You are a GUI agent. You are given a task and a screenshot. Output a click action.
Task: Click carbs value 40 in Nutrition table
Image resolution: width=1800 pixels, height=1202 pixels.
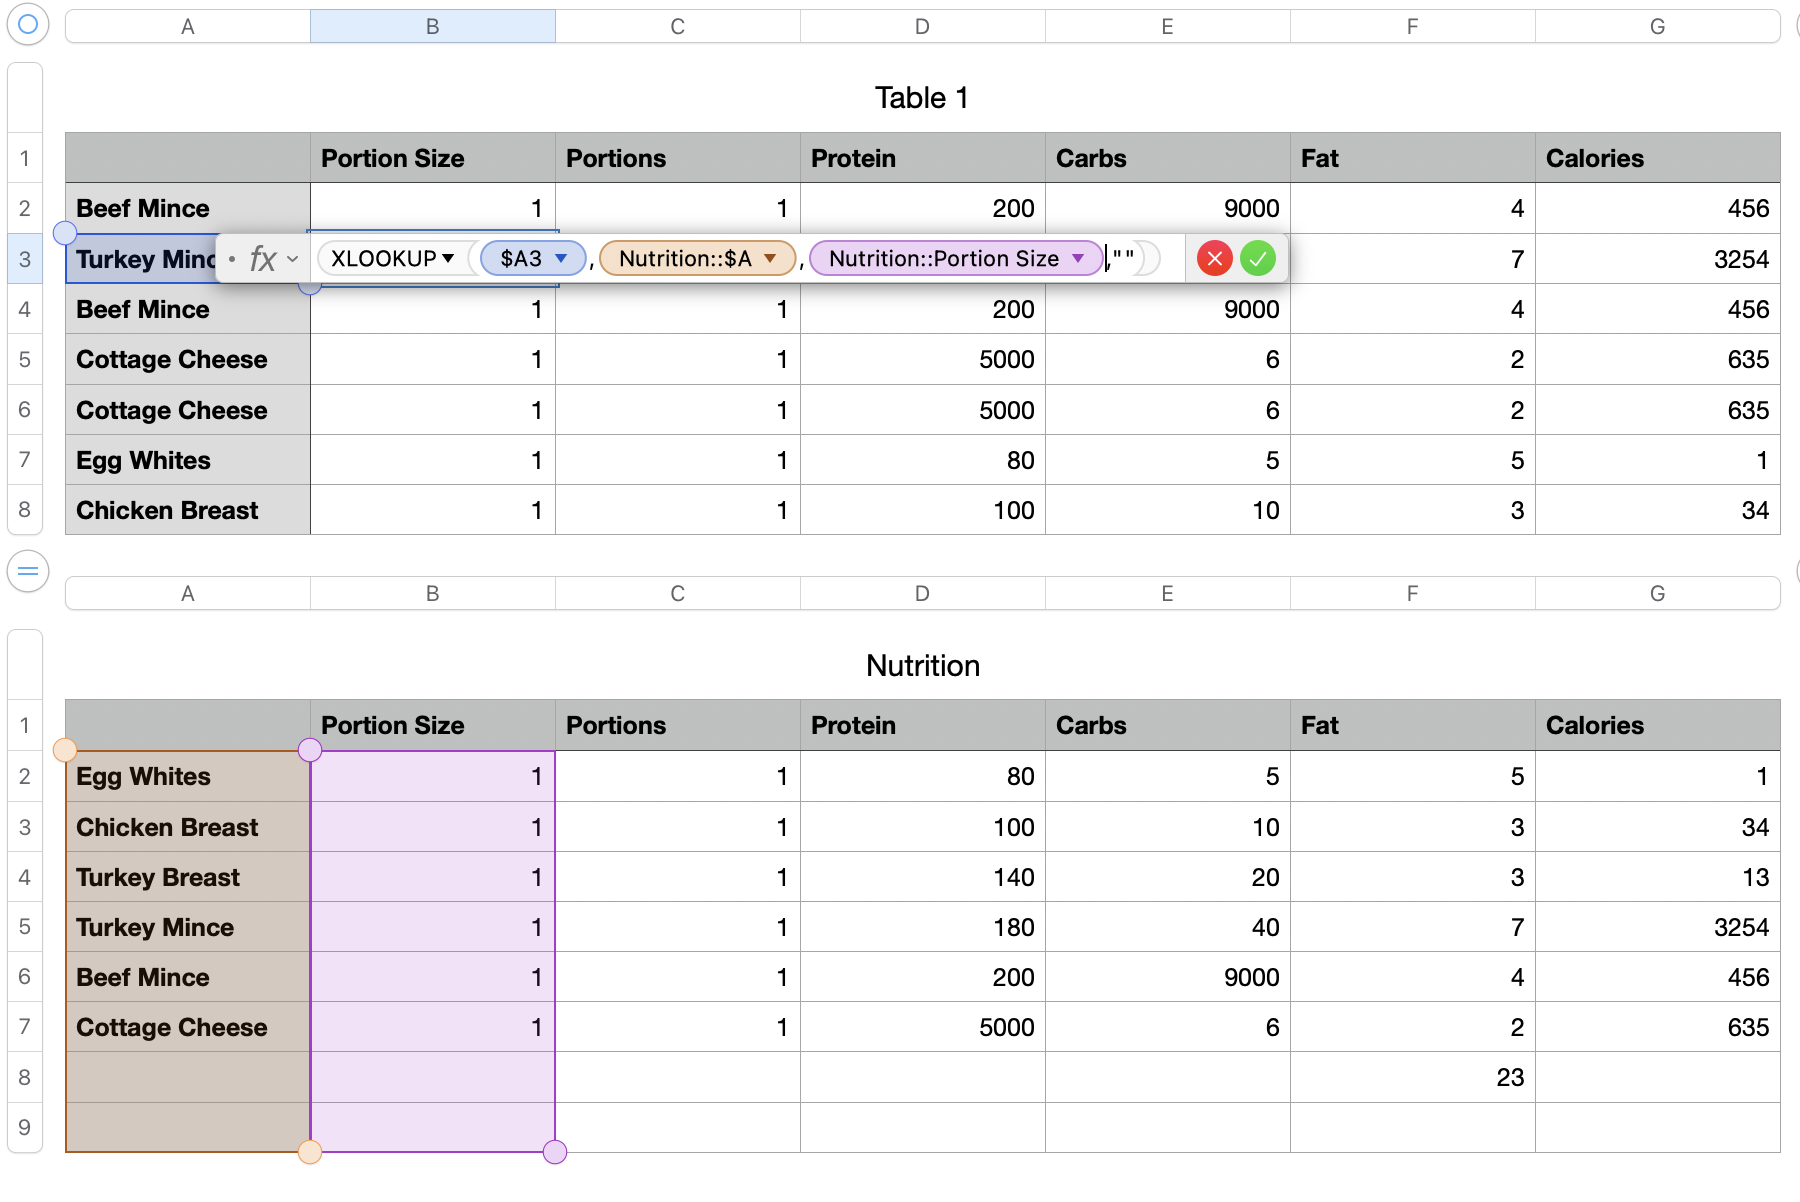coord(1265,927)
